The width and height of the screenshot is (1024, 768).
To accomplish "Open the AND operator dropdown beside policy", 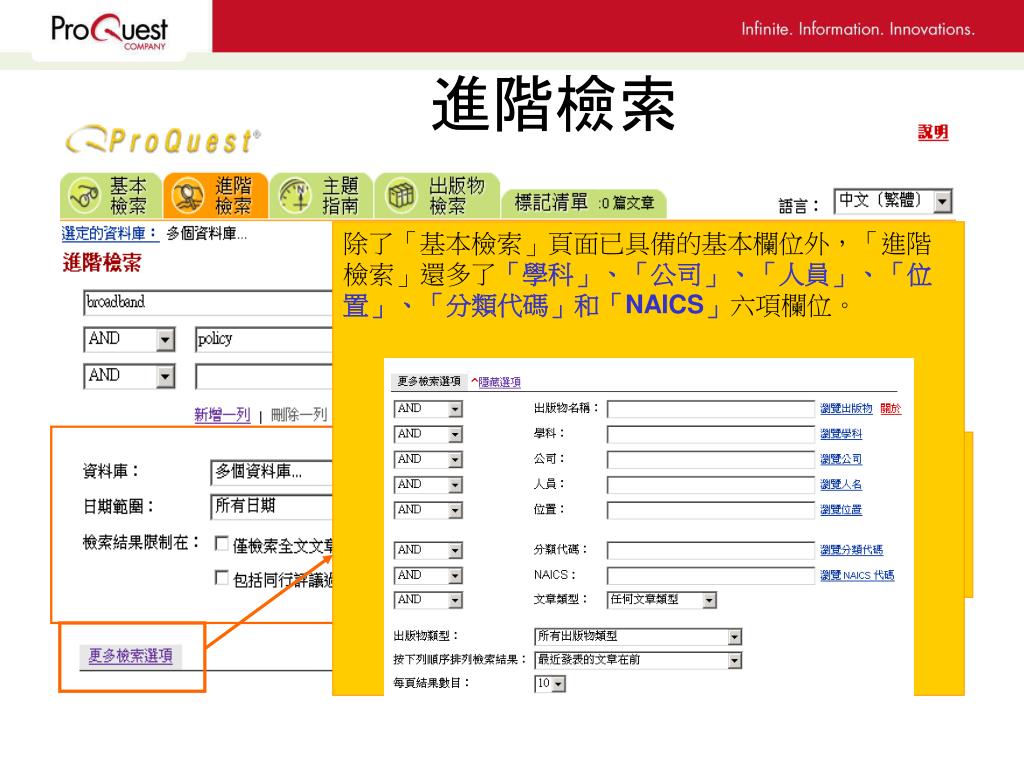I will coord(129,339).
